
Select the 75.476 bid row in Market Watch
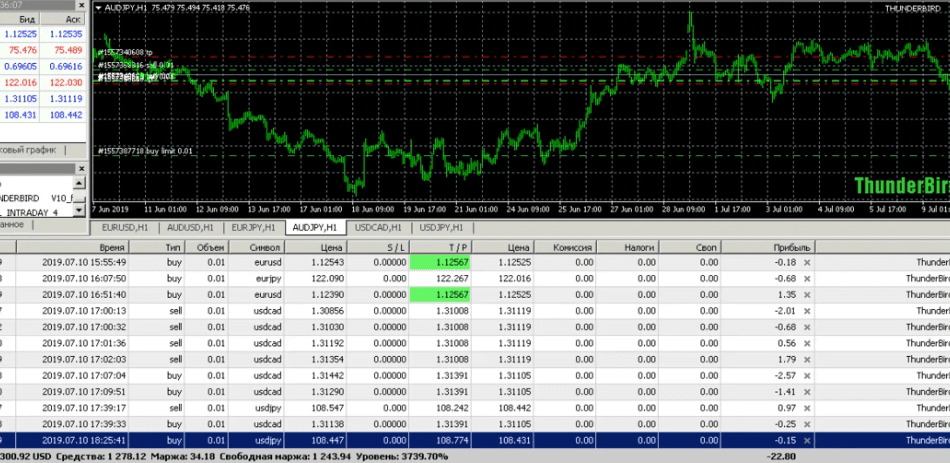22,50
